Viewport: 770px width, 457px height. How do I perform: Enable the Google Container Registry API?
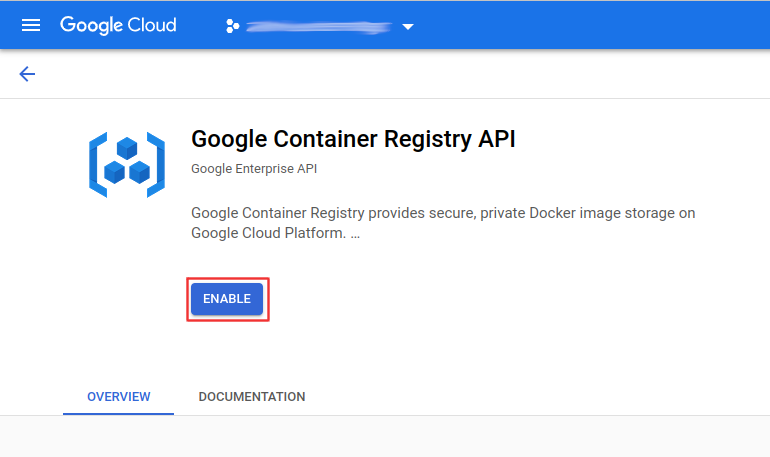click(227, 299)
